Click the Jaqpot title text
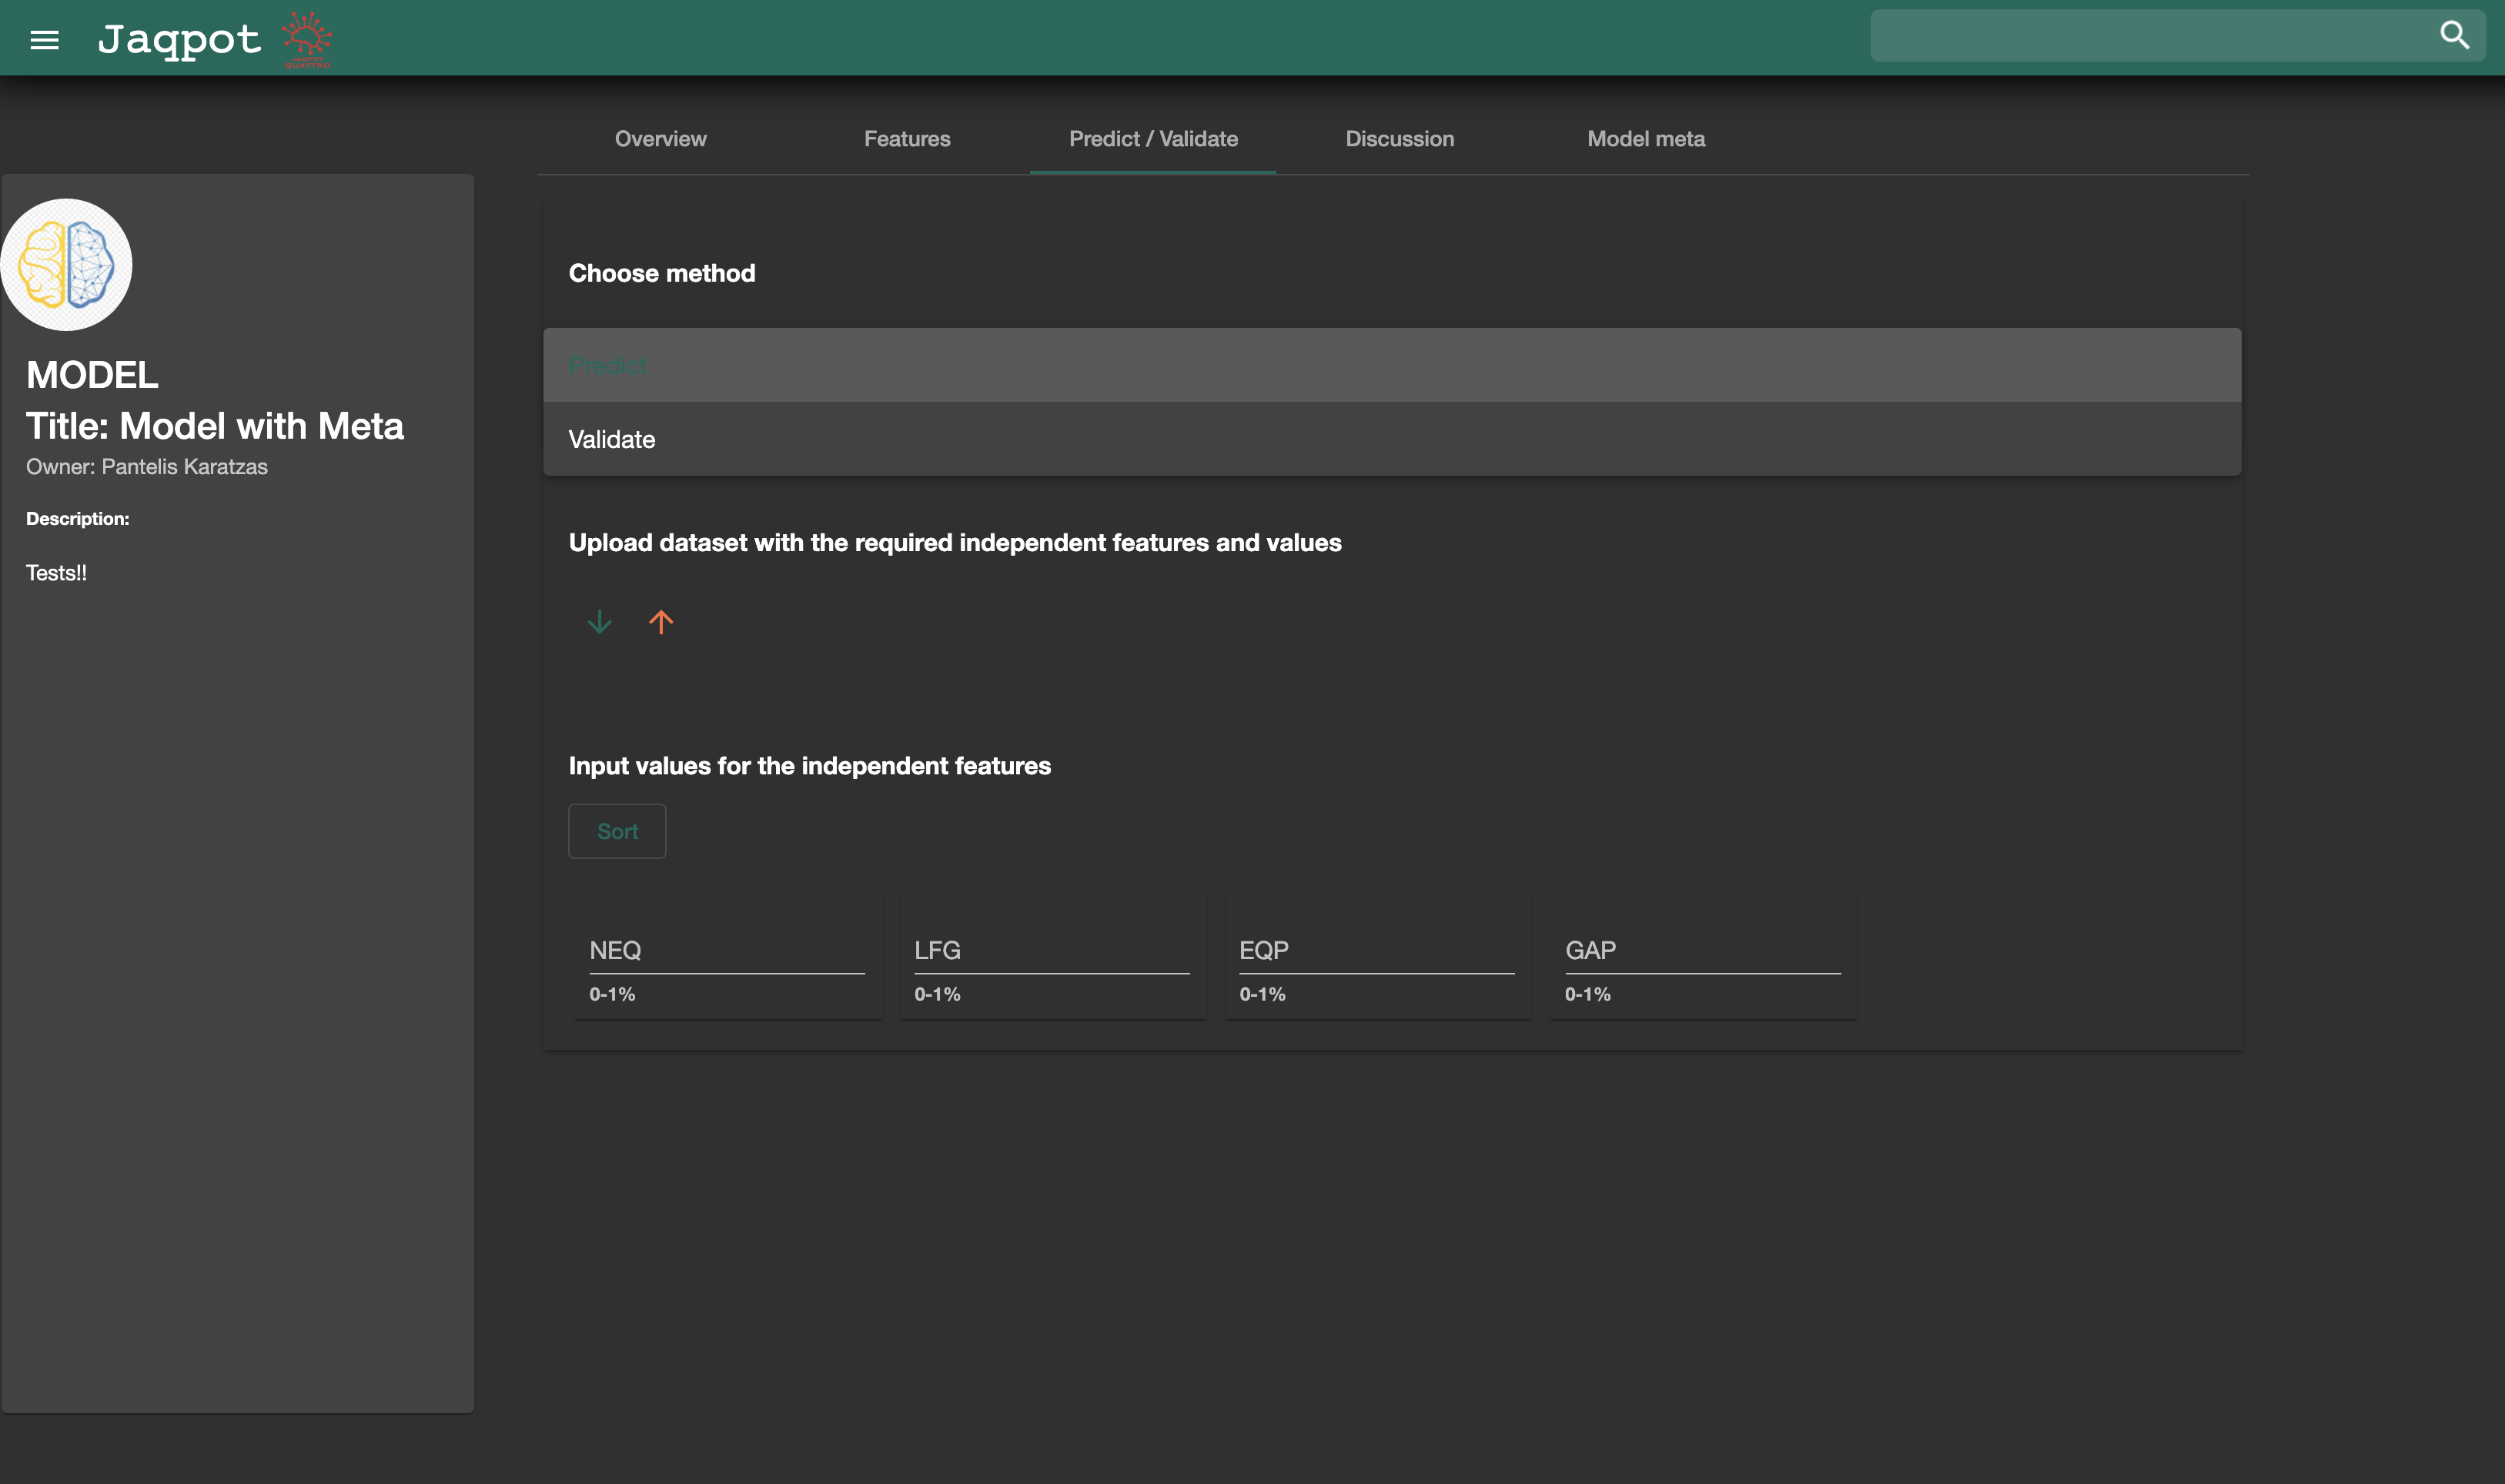The height and width of the screenshot is (1484, 2505). [180, 39]
